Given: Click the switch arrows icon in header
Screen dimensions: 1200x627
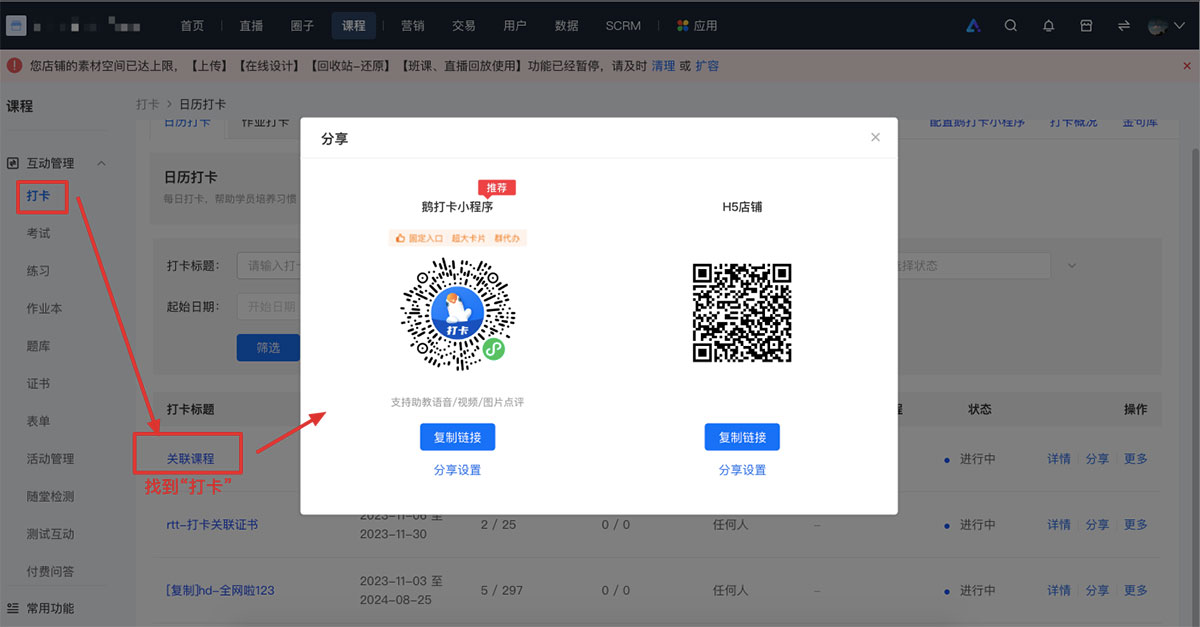Looking at the screenshot, I should (1123, 26).
